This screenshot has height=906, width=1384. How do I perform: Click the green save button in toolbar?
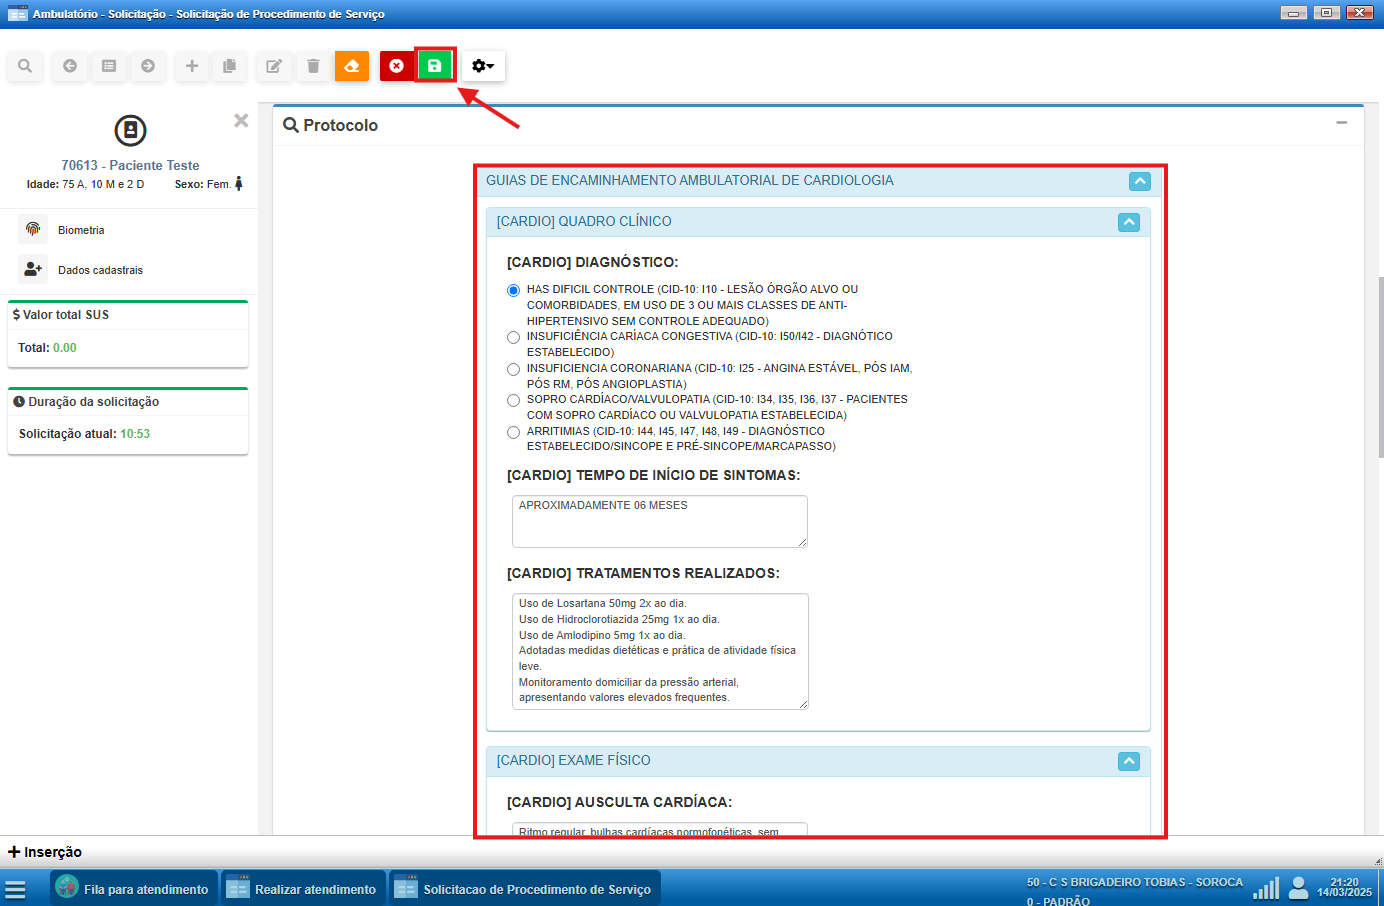pos(435,66)
